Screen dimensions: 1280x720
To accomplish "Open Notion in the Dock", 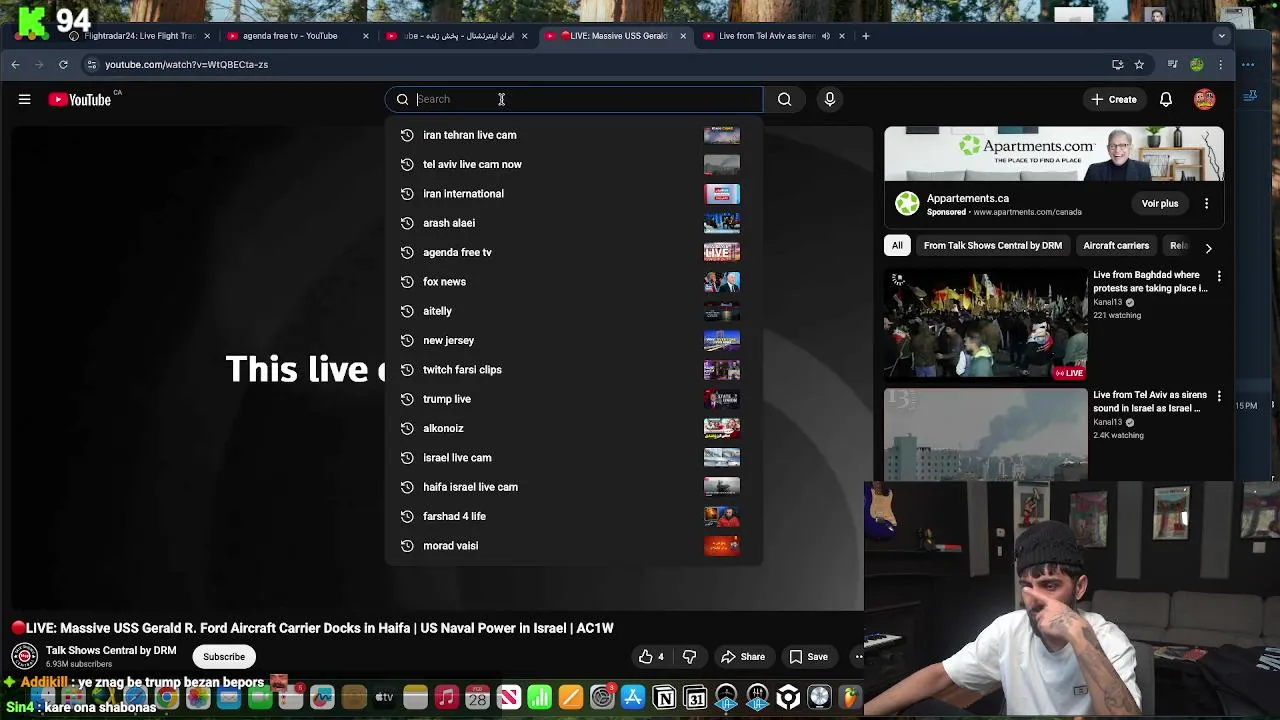I will pyautogui.click(x=665, y=697).
